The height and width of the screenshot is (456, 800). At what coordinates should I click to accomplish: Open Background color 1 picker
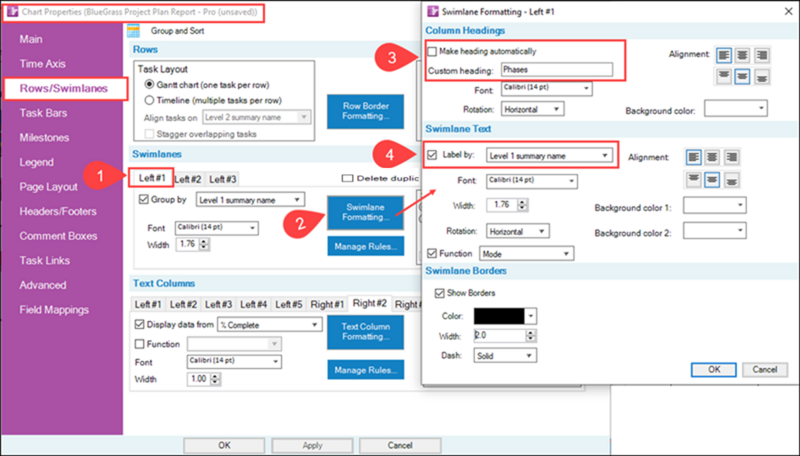coord(715,205)
